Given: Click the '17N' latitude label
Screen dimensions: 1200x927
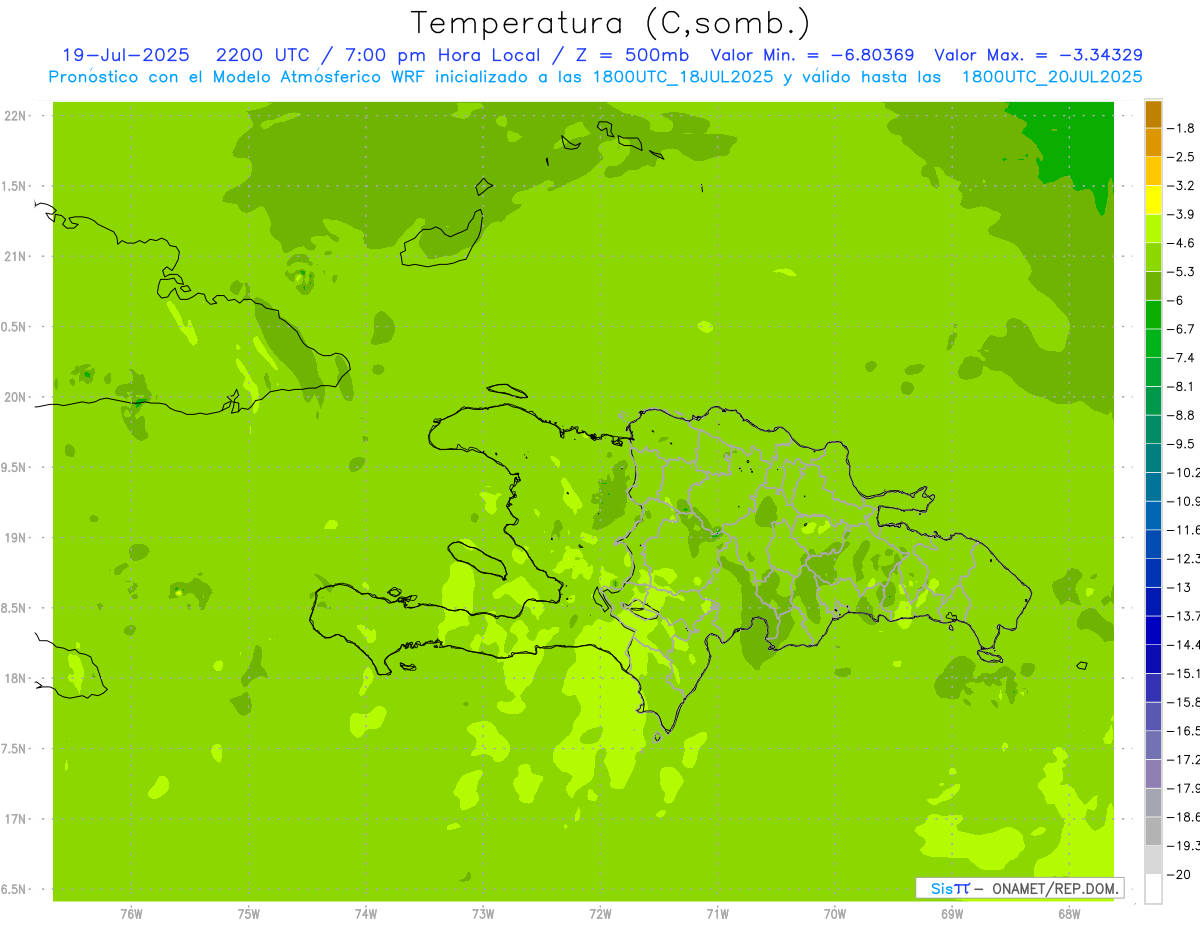Looking at the screenshot, I should 17,819.
